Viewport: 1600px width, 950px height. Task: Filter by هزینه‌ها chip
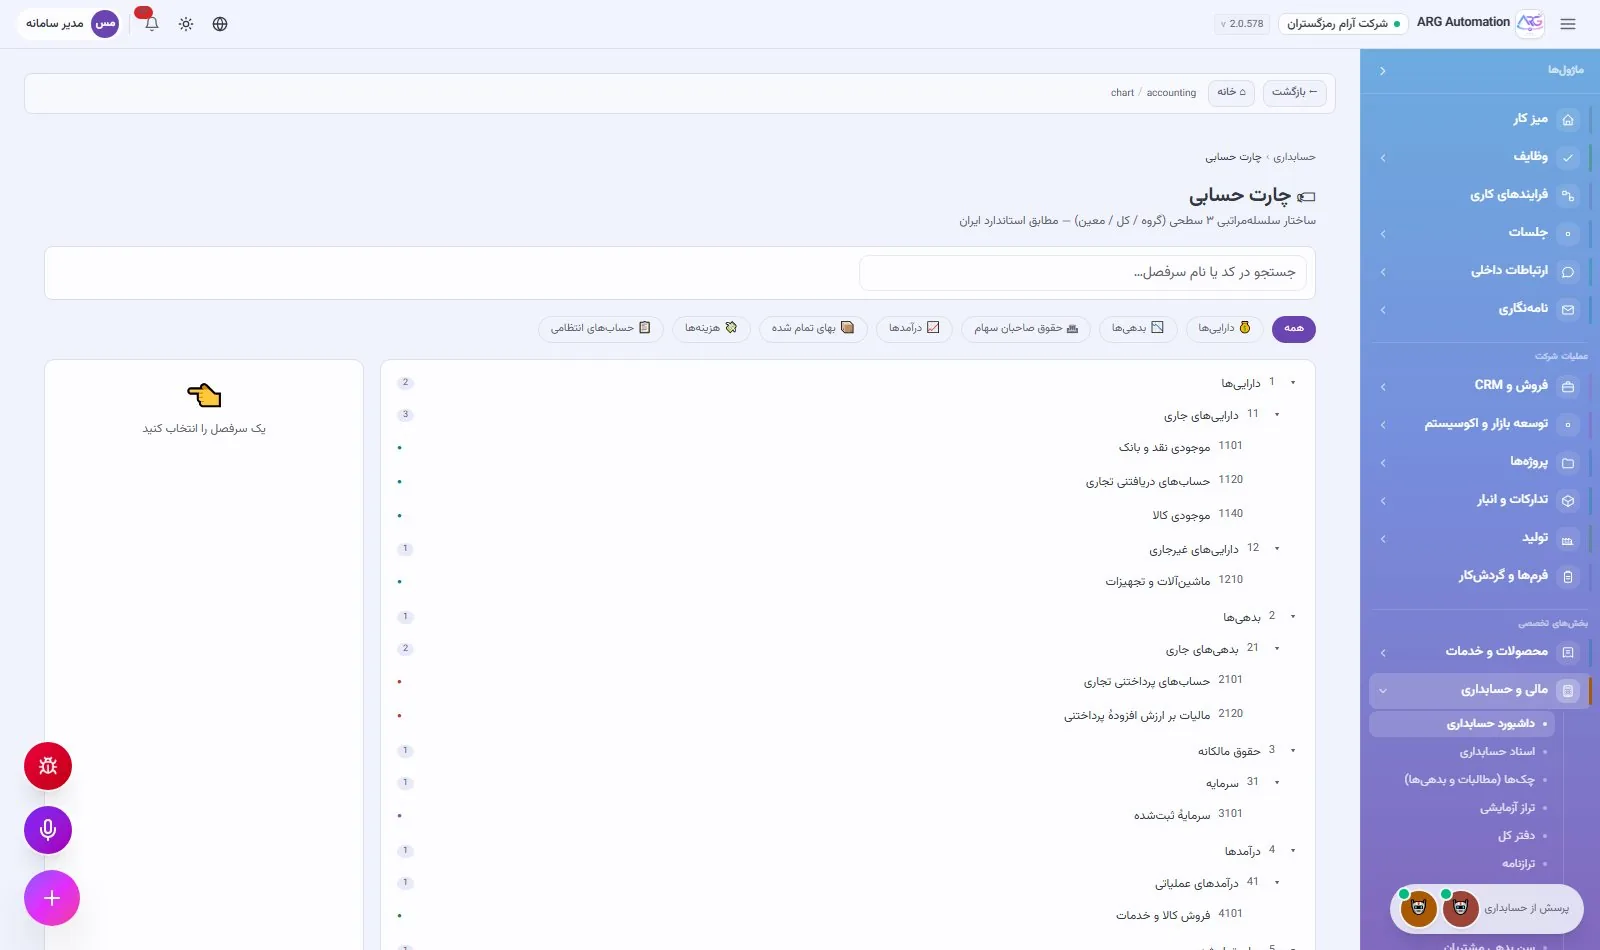point(711,329)
